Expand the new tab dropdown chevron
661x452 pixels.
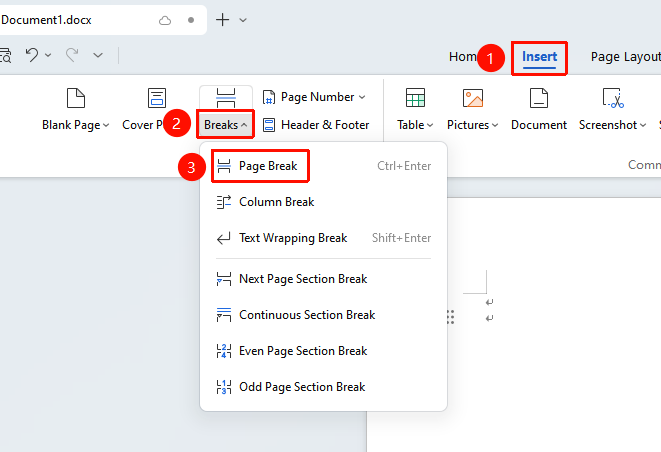[x=243, y=20]
